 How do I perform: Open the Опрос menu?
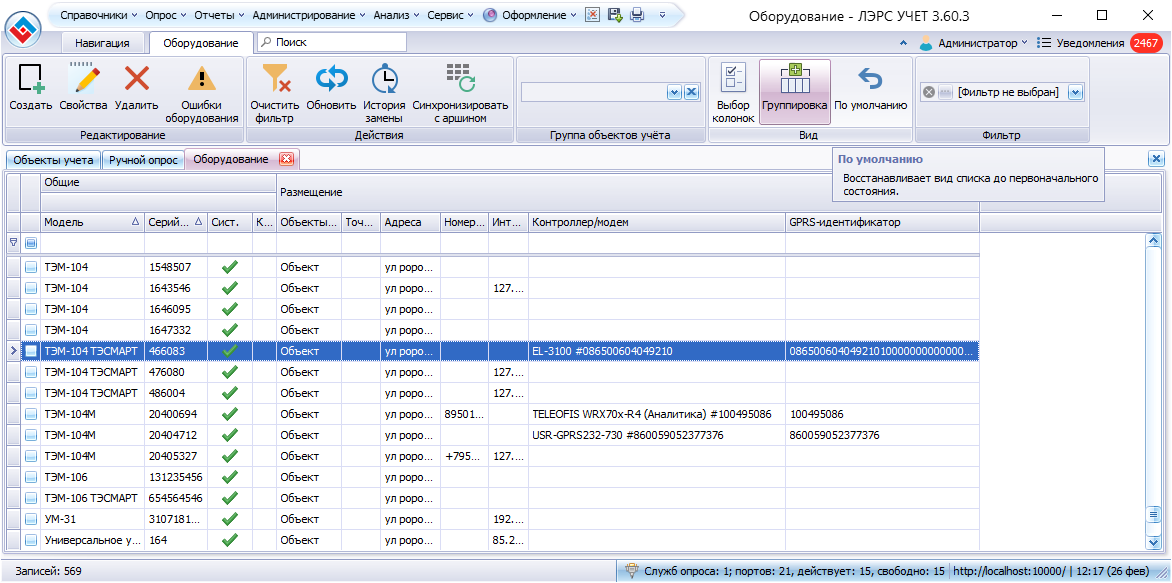[x=167, y=14]
